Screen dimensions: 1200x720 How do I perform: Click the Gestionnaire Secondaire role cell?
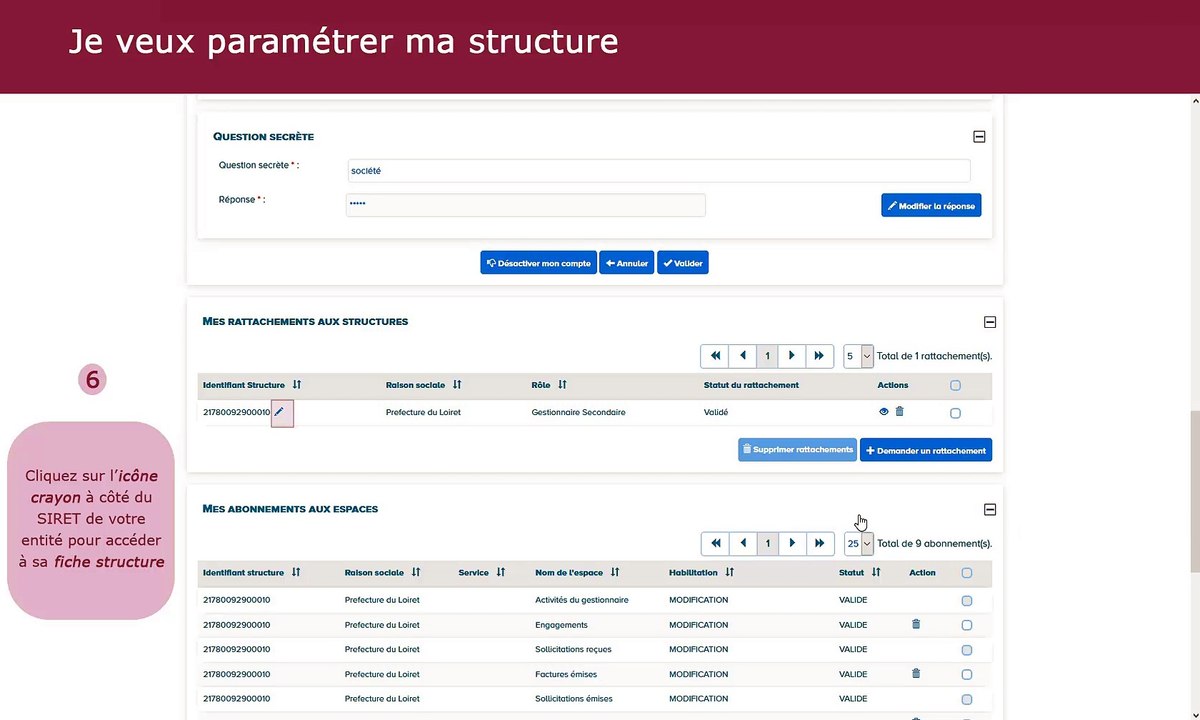(x=579, y=412)
